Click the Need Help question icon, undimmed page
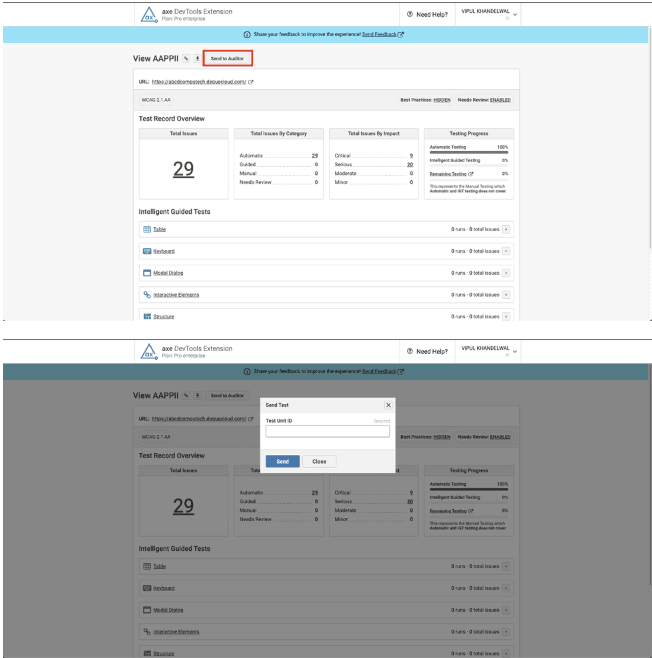 coord(410,14)
